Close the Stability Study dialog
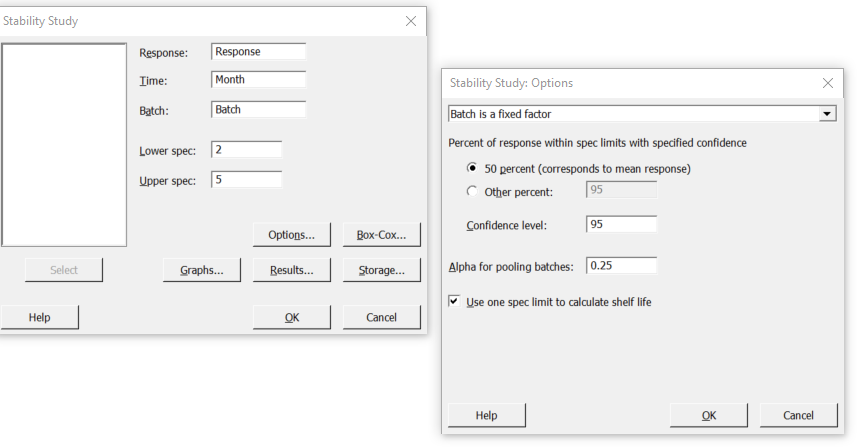 click(411, 21)
